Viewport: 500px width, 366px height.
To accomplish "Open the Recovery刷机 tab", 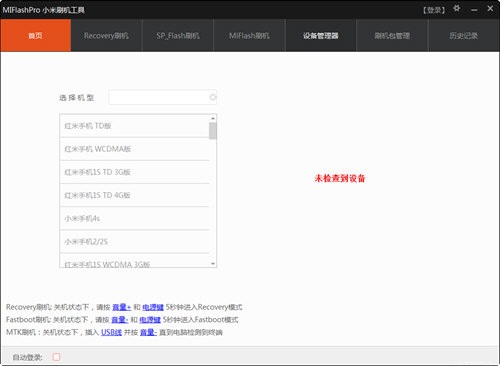I will (x=106, y=35).
